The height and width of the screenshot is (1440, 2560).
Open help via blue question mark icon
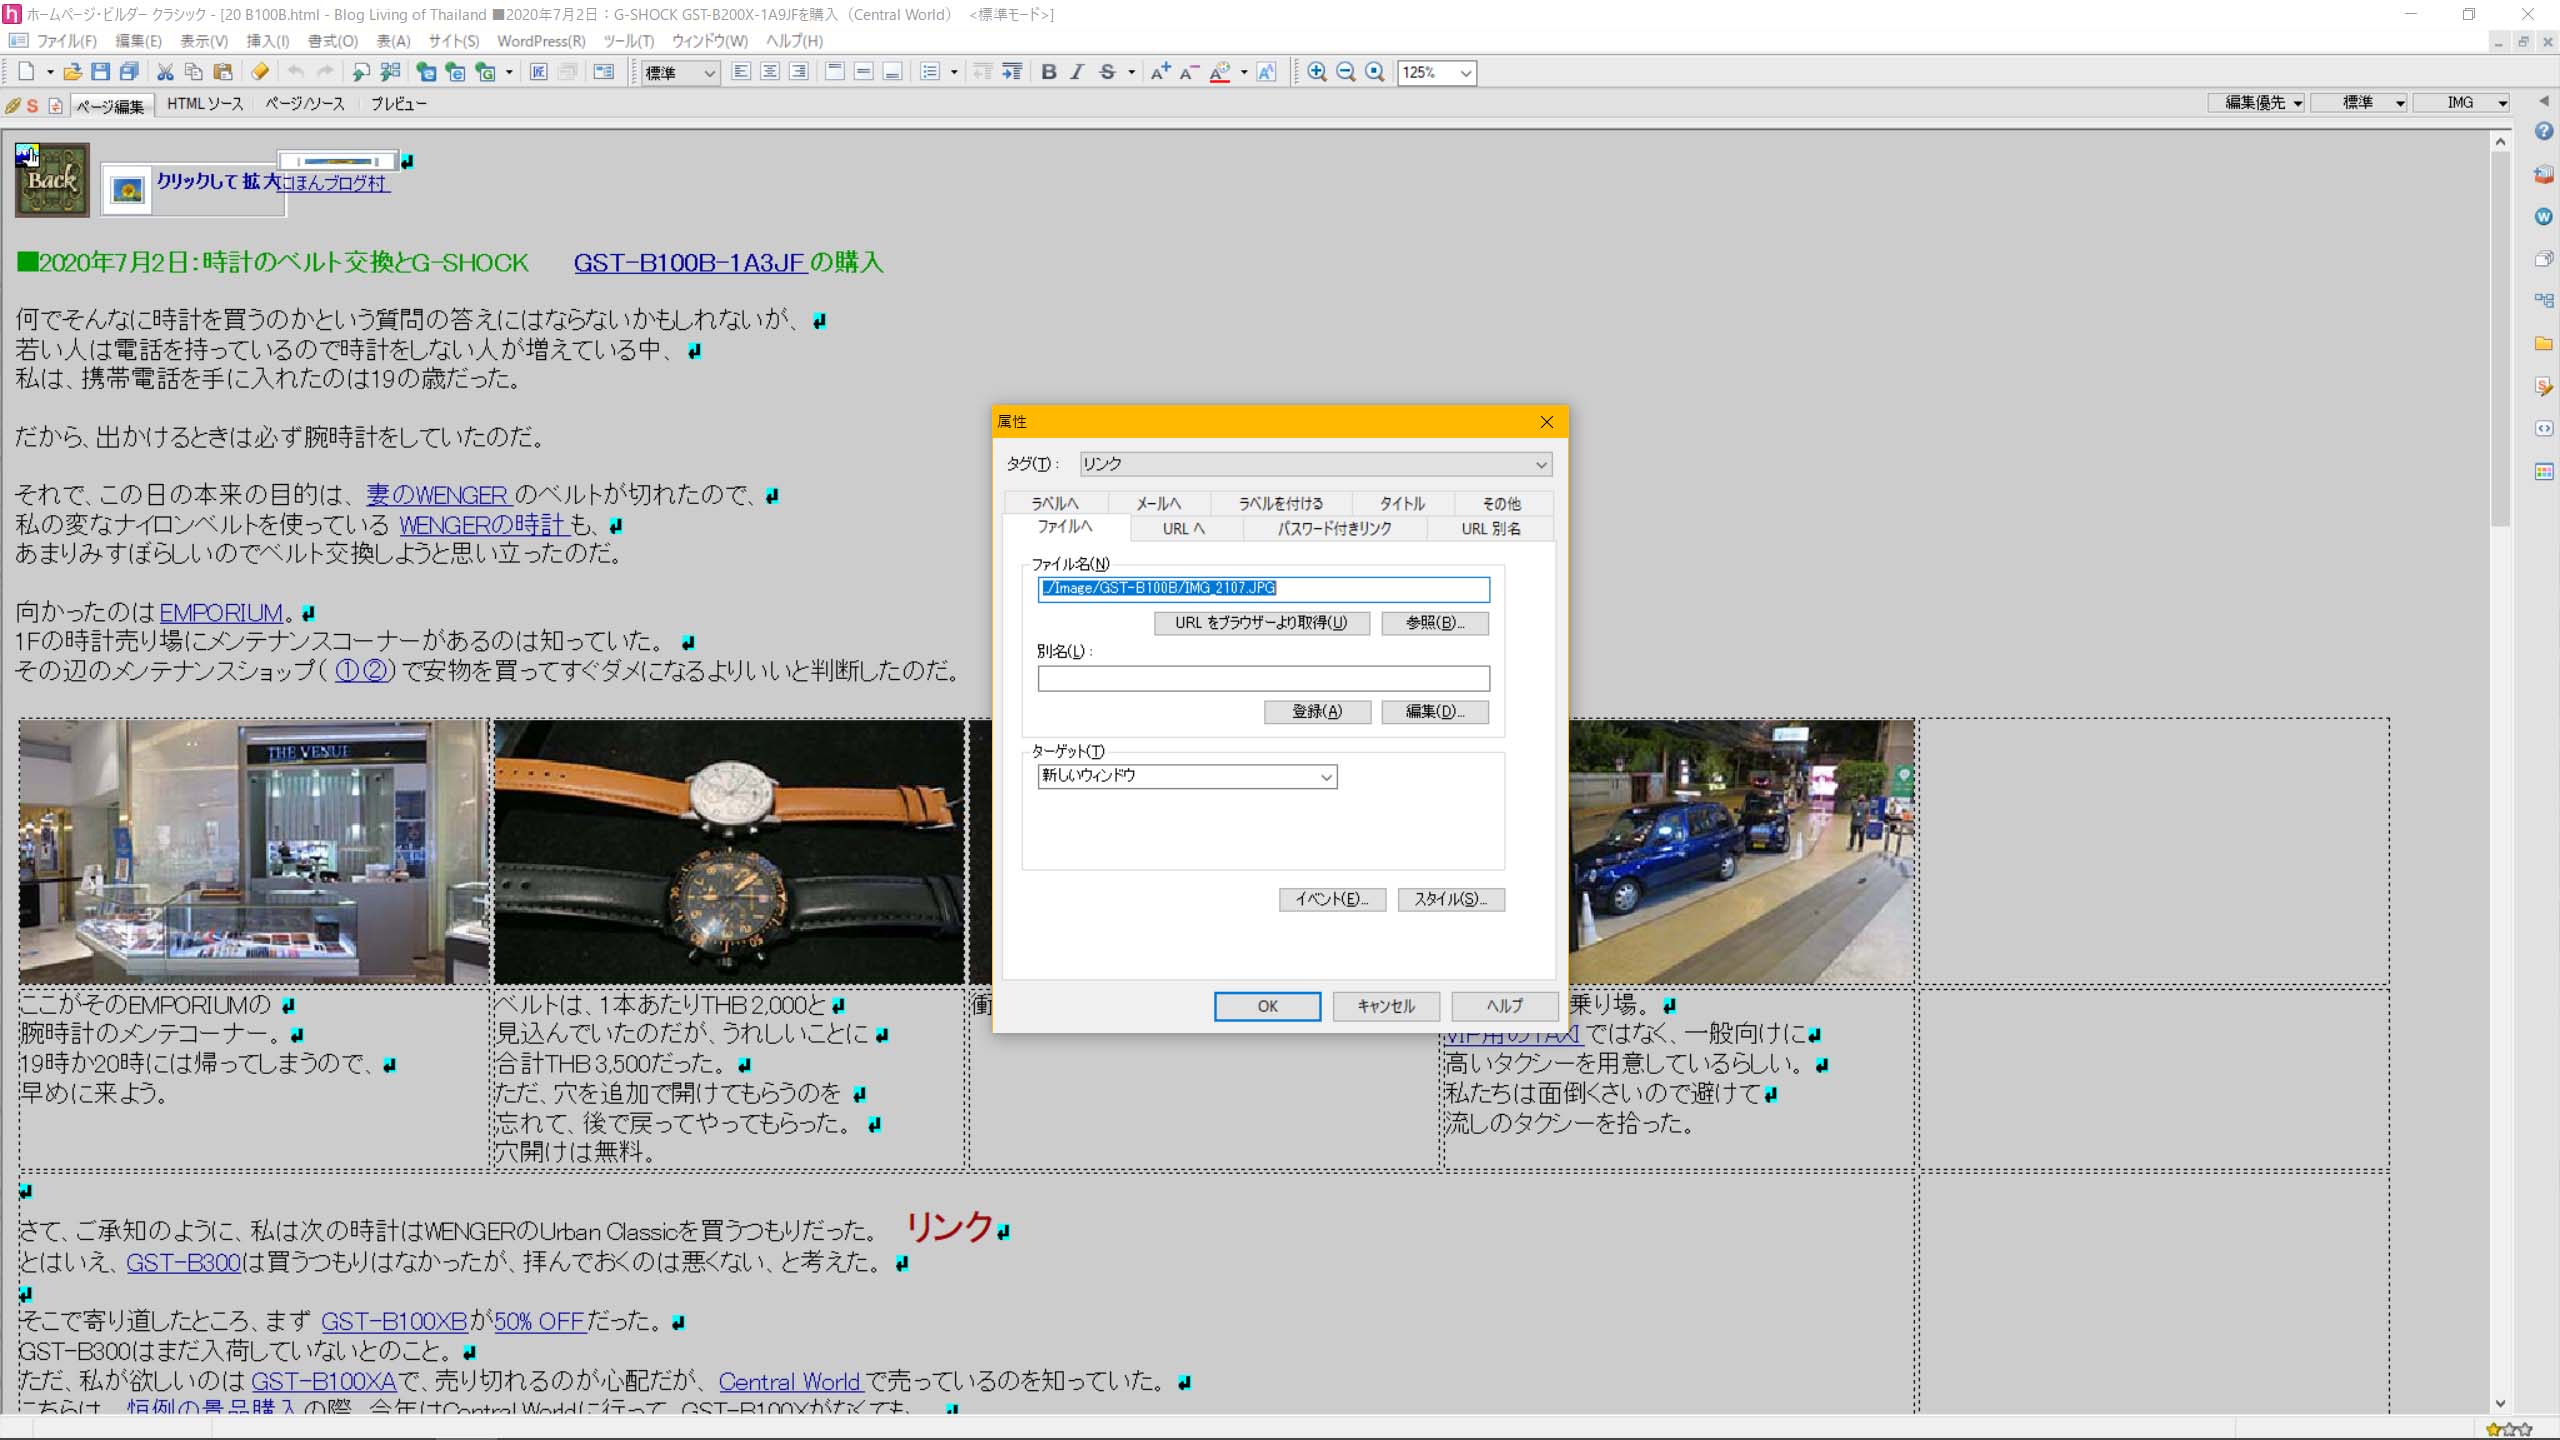click(x=2544, y=131)
